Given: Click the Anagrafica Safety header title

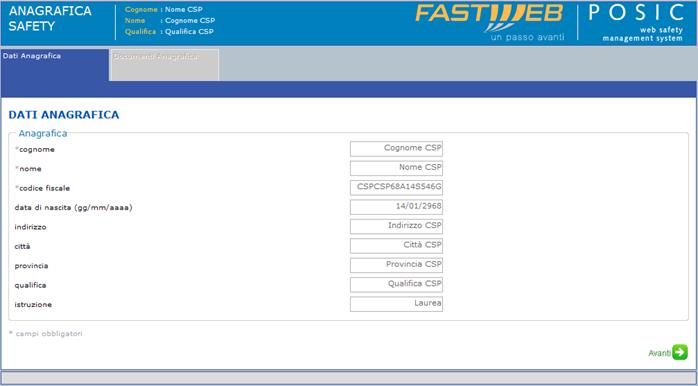Looking at the screenshot, I should (50, 19).
